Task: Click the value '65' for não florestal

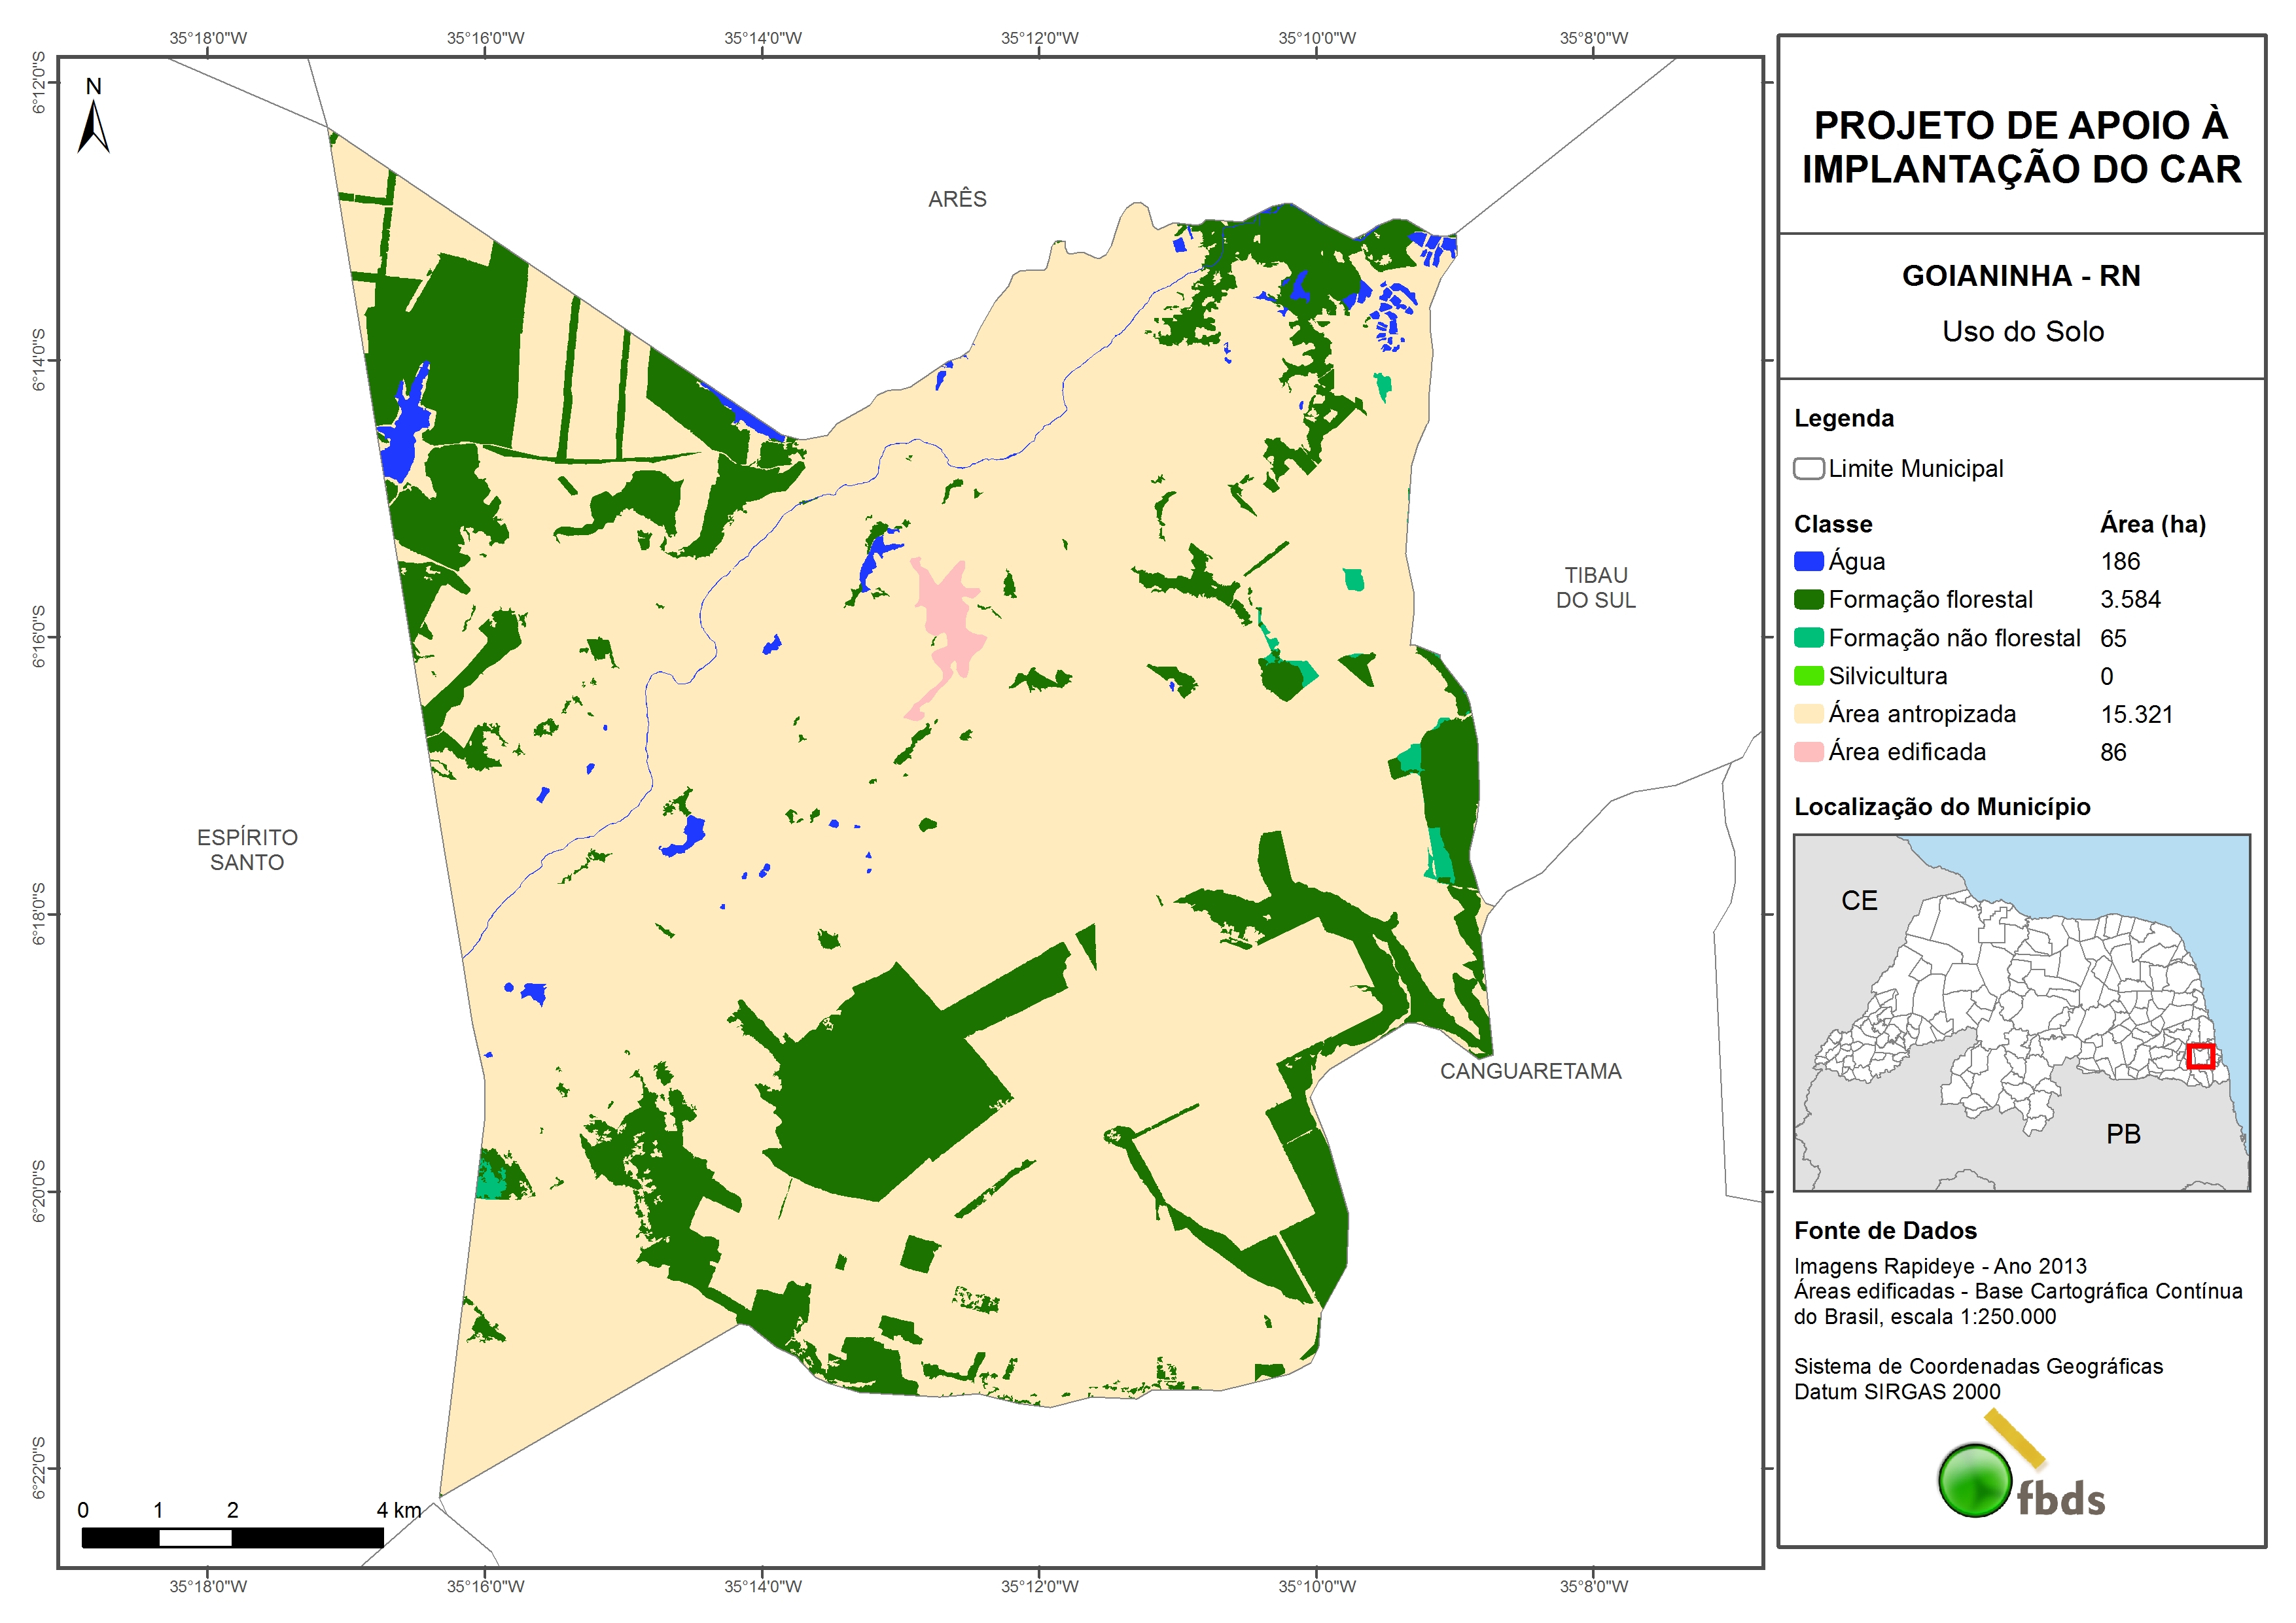Action: point(2113,638)
